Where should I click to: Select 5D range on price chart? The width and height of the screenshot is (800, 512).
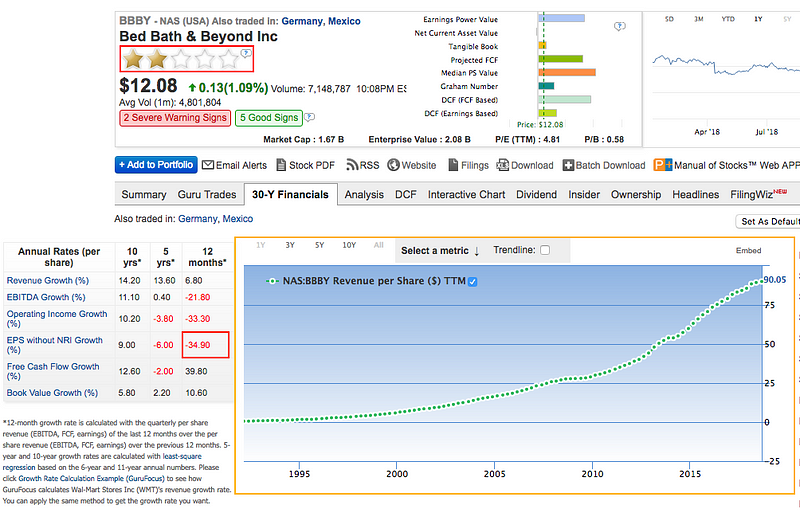point(669,19)
